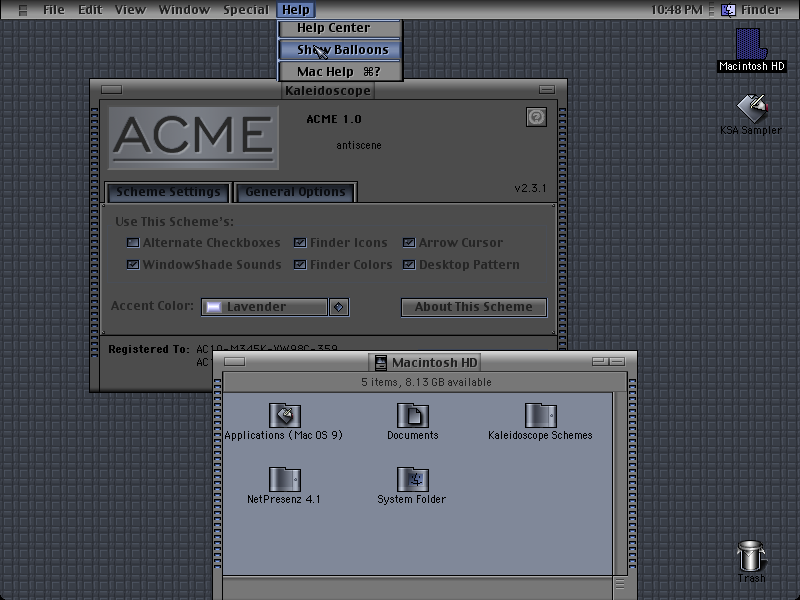Click the Macintosh HD window horizontal scrollbar
800x600 pixels.
click(x=417, y=587)
